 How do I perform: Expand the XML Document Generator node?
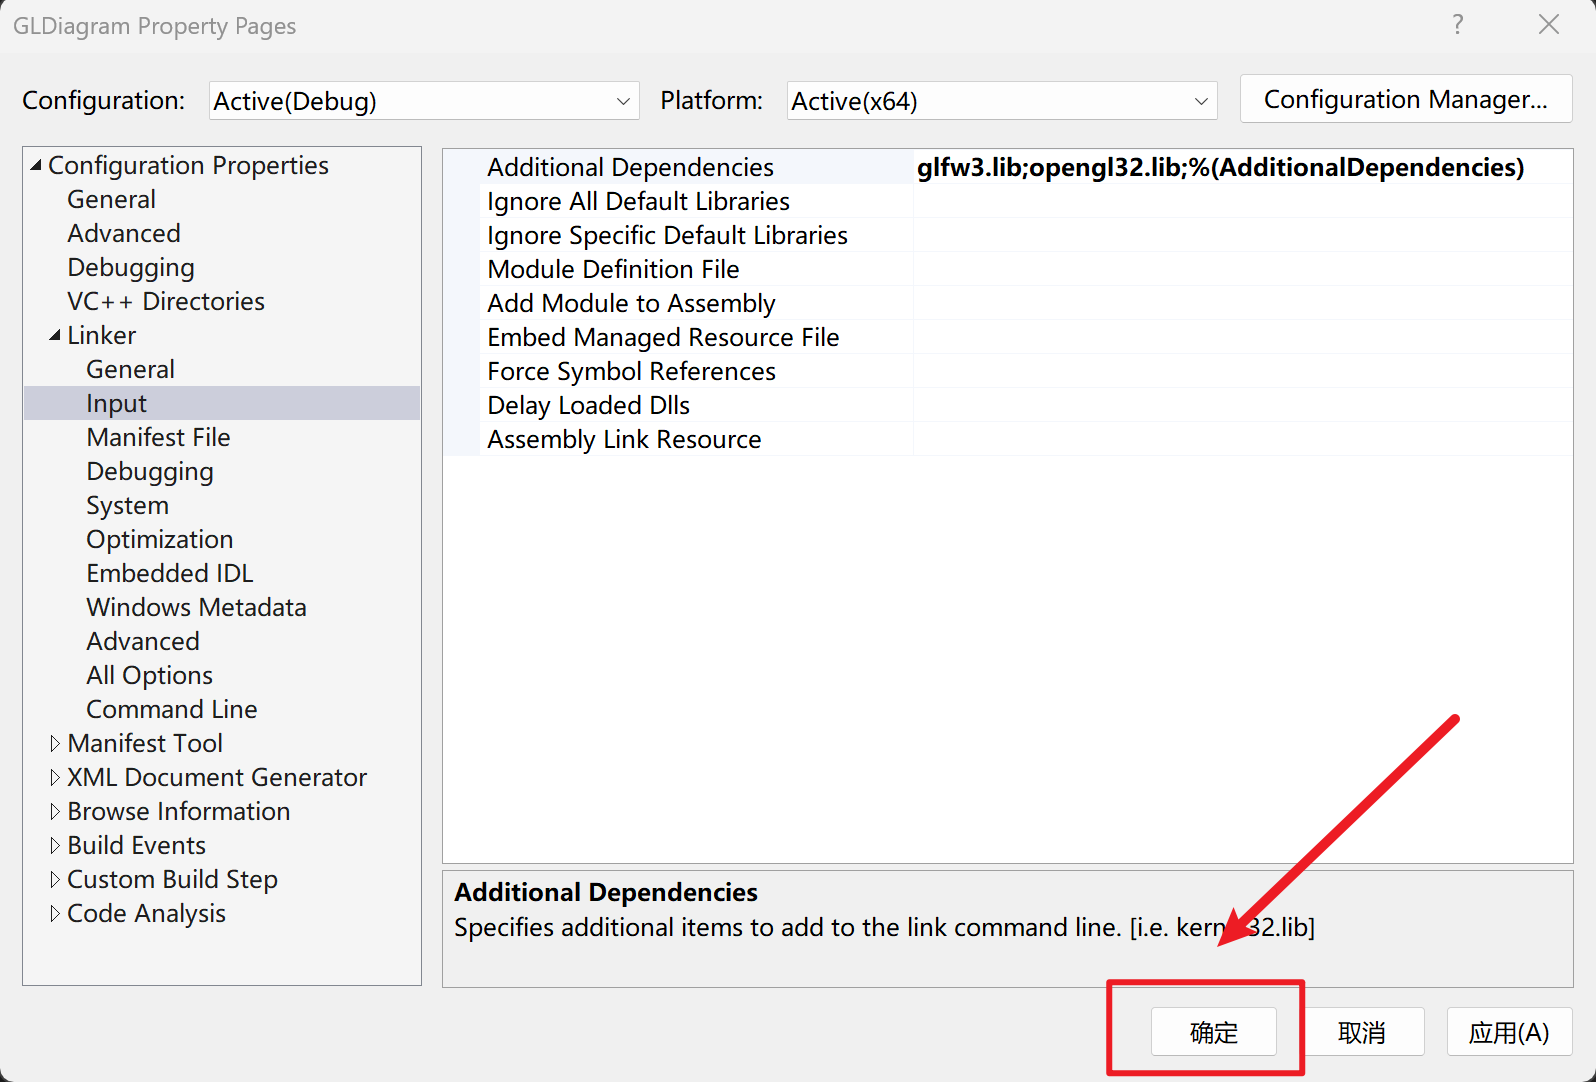(55, 778)
